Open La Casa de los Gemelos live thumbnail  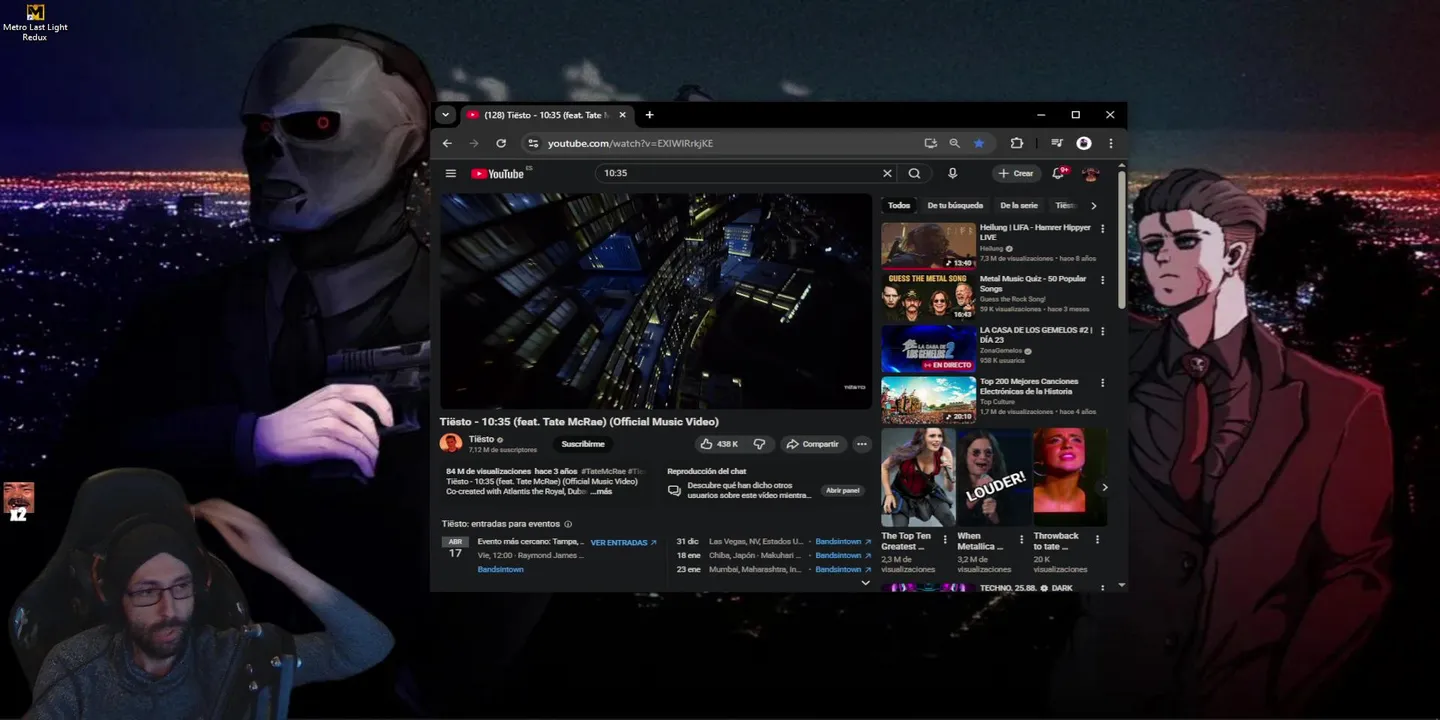coord(928,349)
